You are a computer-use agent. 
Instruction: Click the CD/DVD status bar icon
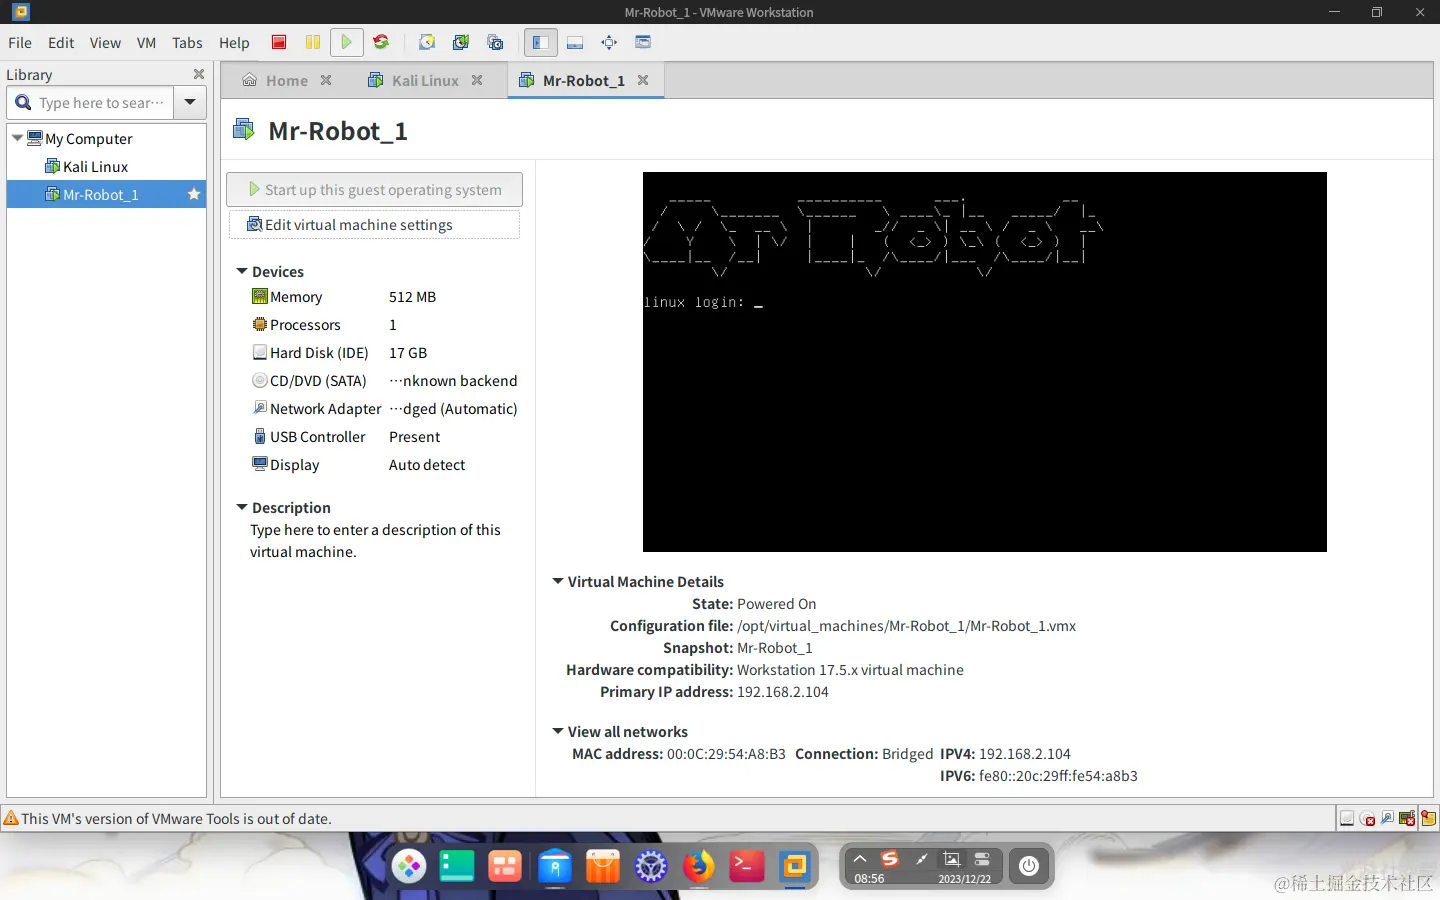click(1368, 819)
